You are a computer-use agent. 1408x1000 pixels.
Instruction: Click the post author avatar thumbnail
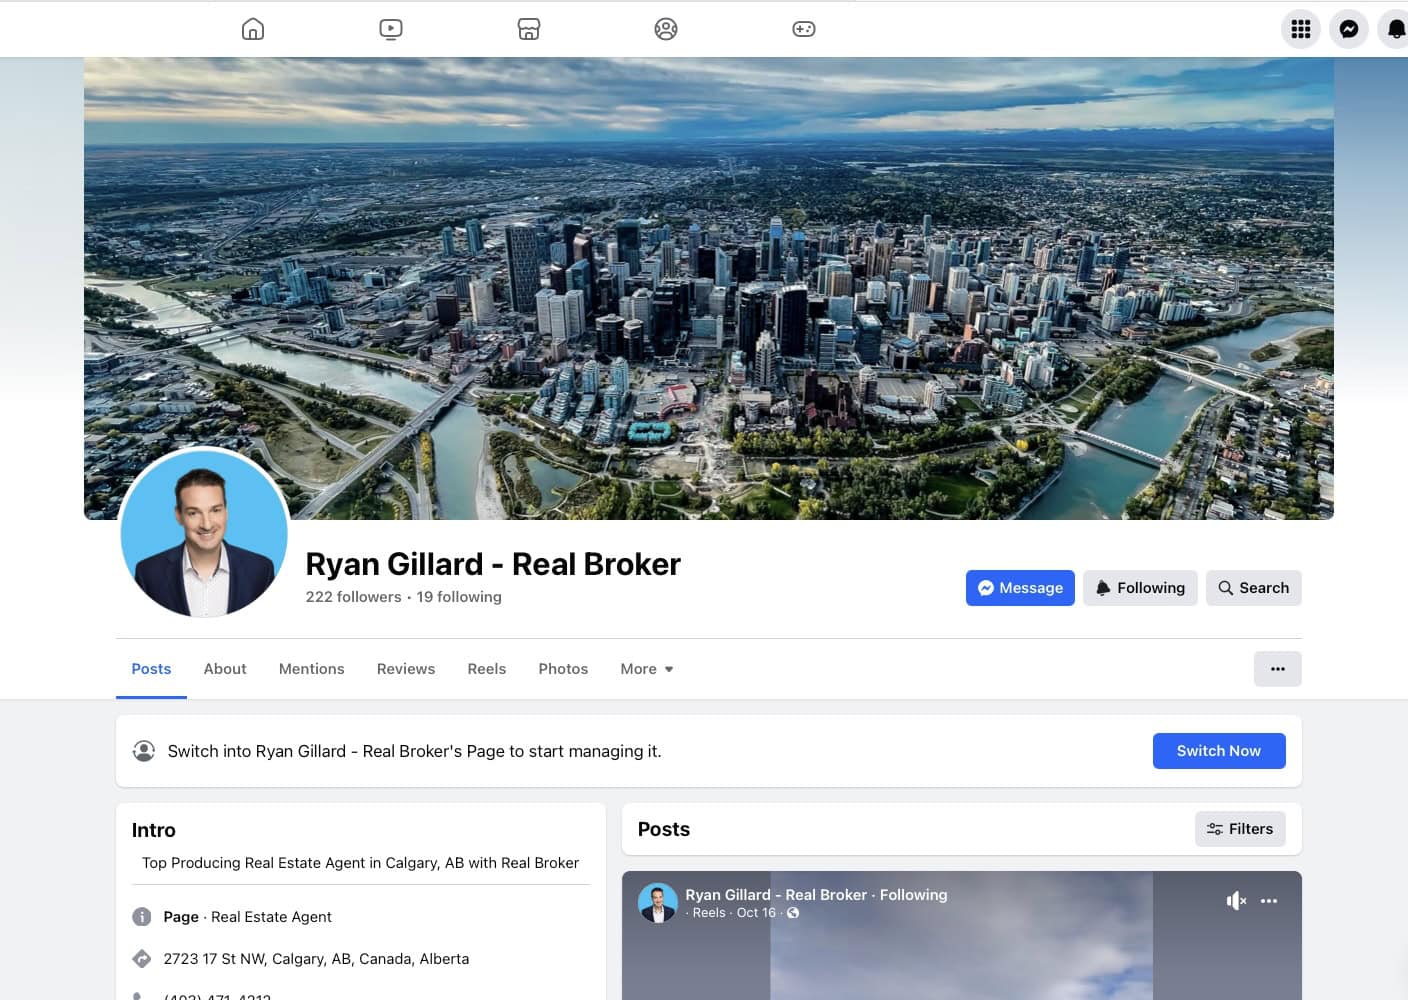coord(658,903)
